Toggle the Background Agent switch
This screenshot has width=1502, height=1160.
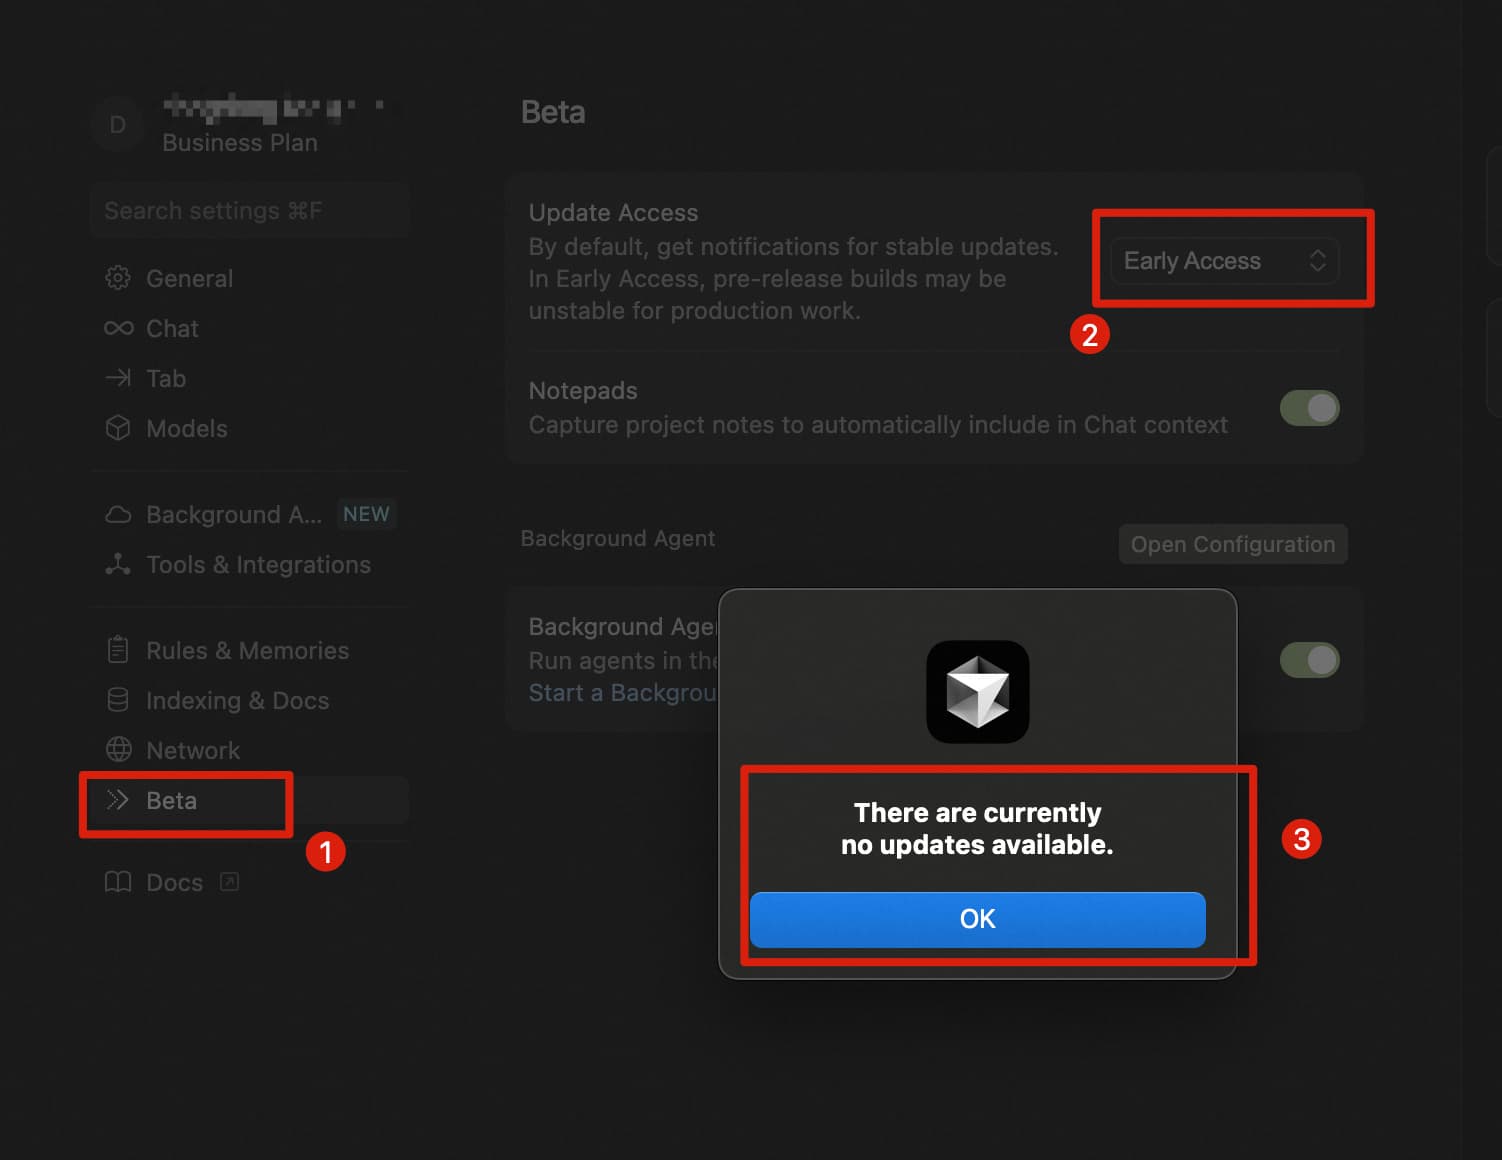point(1309,660)
